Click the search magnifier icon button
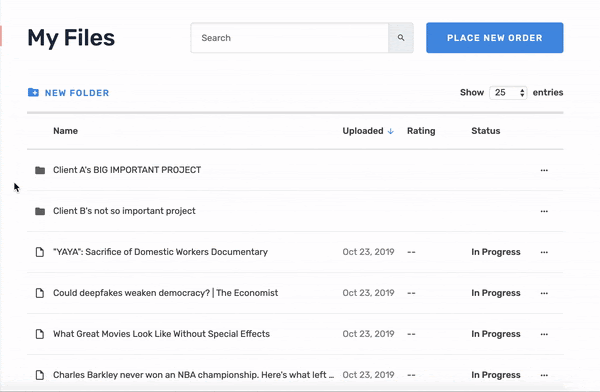This screenshot has height=392, width=600. [x=401, y=38]
